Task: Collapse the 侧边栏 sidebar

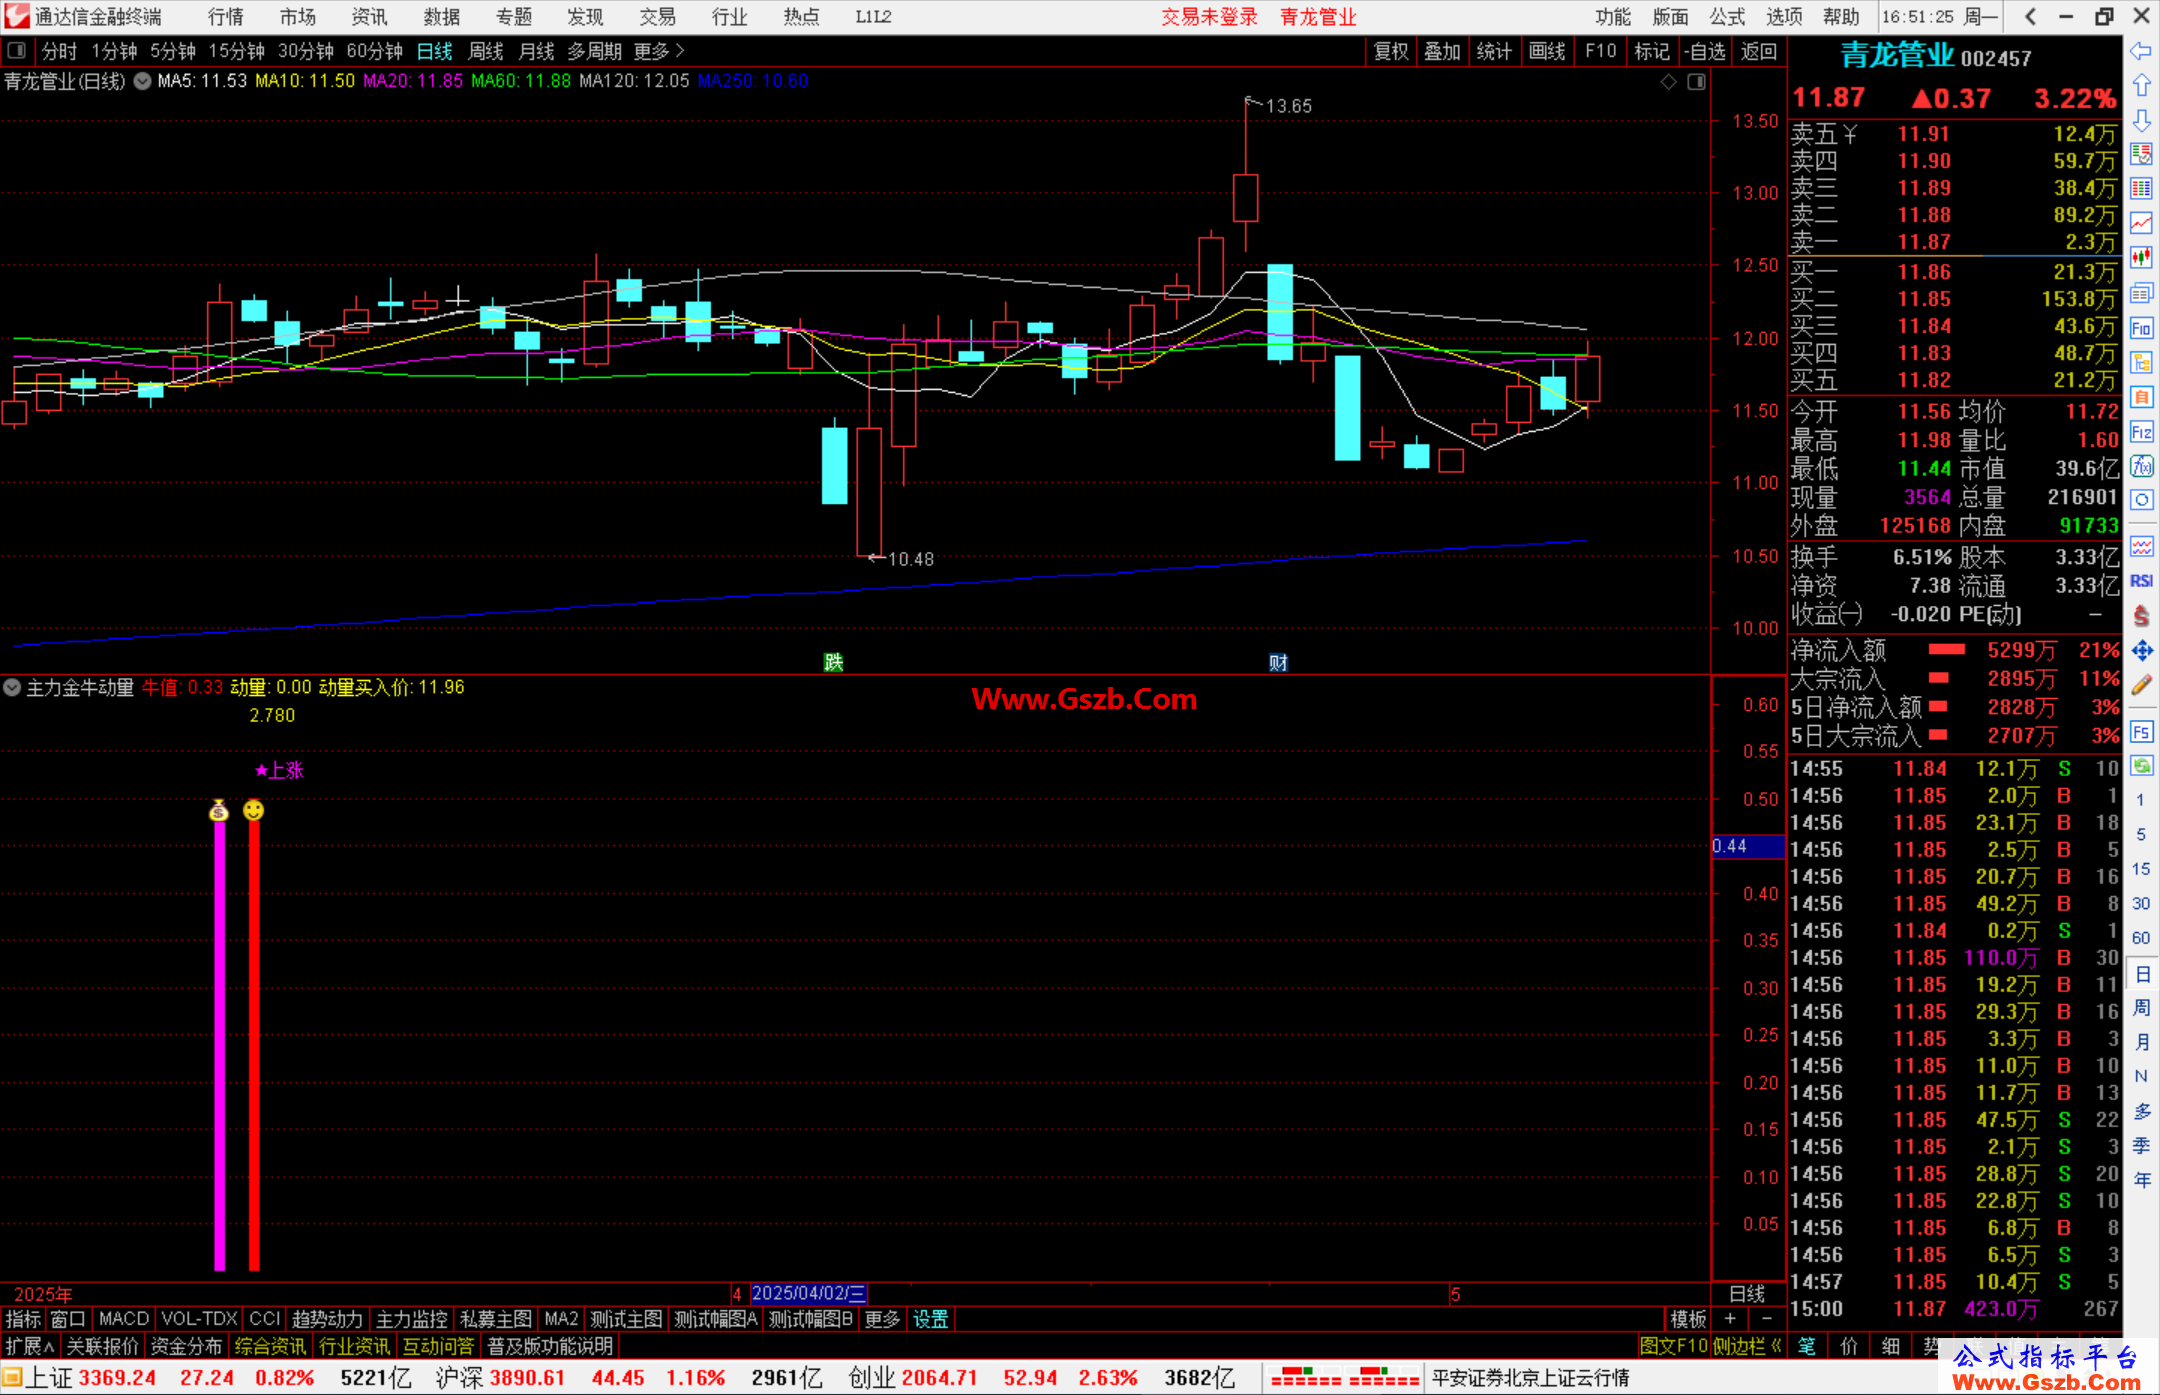Action: click(1747, 1346)
